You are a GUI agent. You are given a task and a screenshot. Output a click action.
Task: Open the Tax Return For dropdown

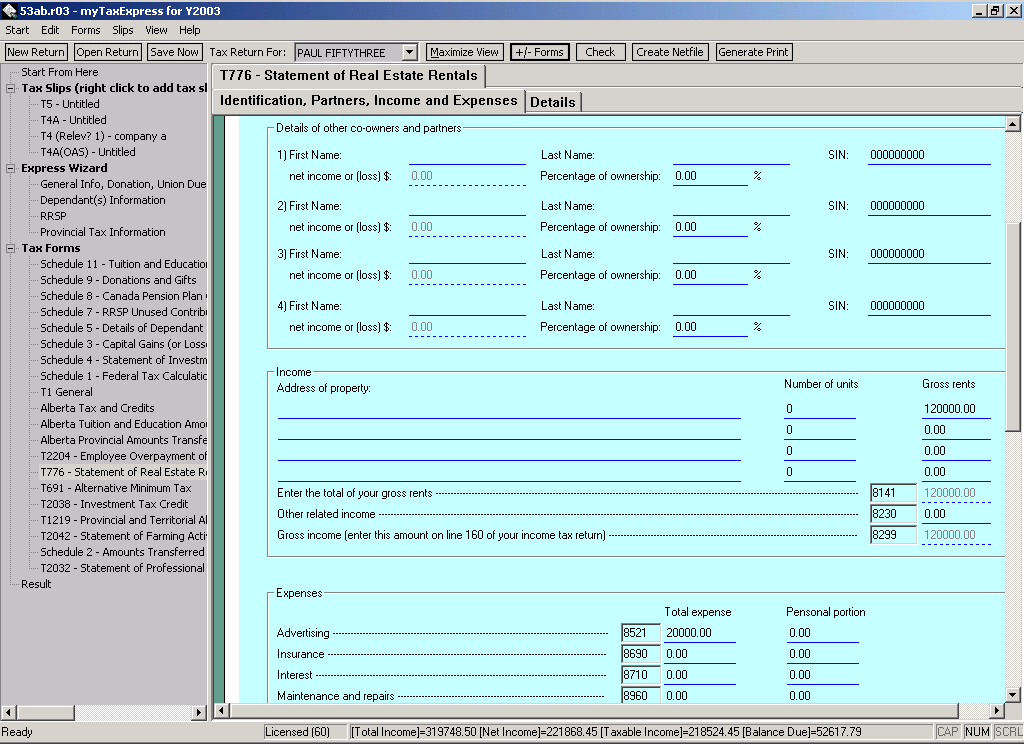click(409, 52)
